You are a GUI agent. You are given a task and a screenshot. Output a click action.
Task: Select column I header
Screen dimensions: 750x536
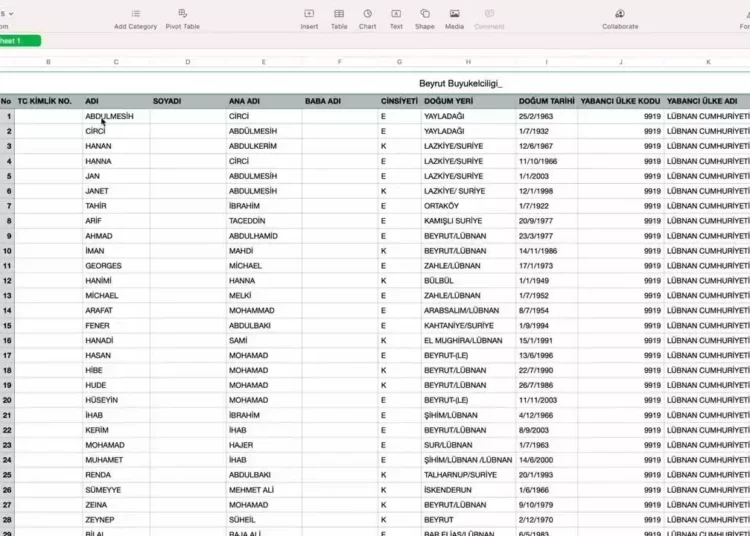point(546,62)
